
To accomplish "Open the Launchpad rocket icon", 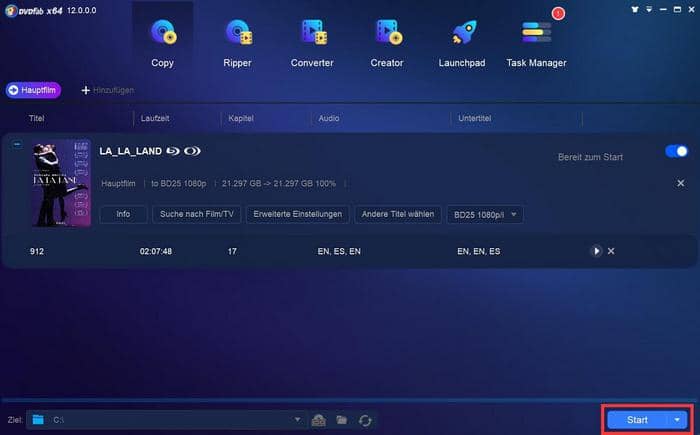I will (x=464, y=33).
